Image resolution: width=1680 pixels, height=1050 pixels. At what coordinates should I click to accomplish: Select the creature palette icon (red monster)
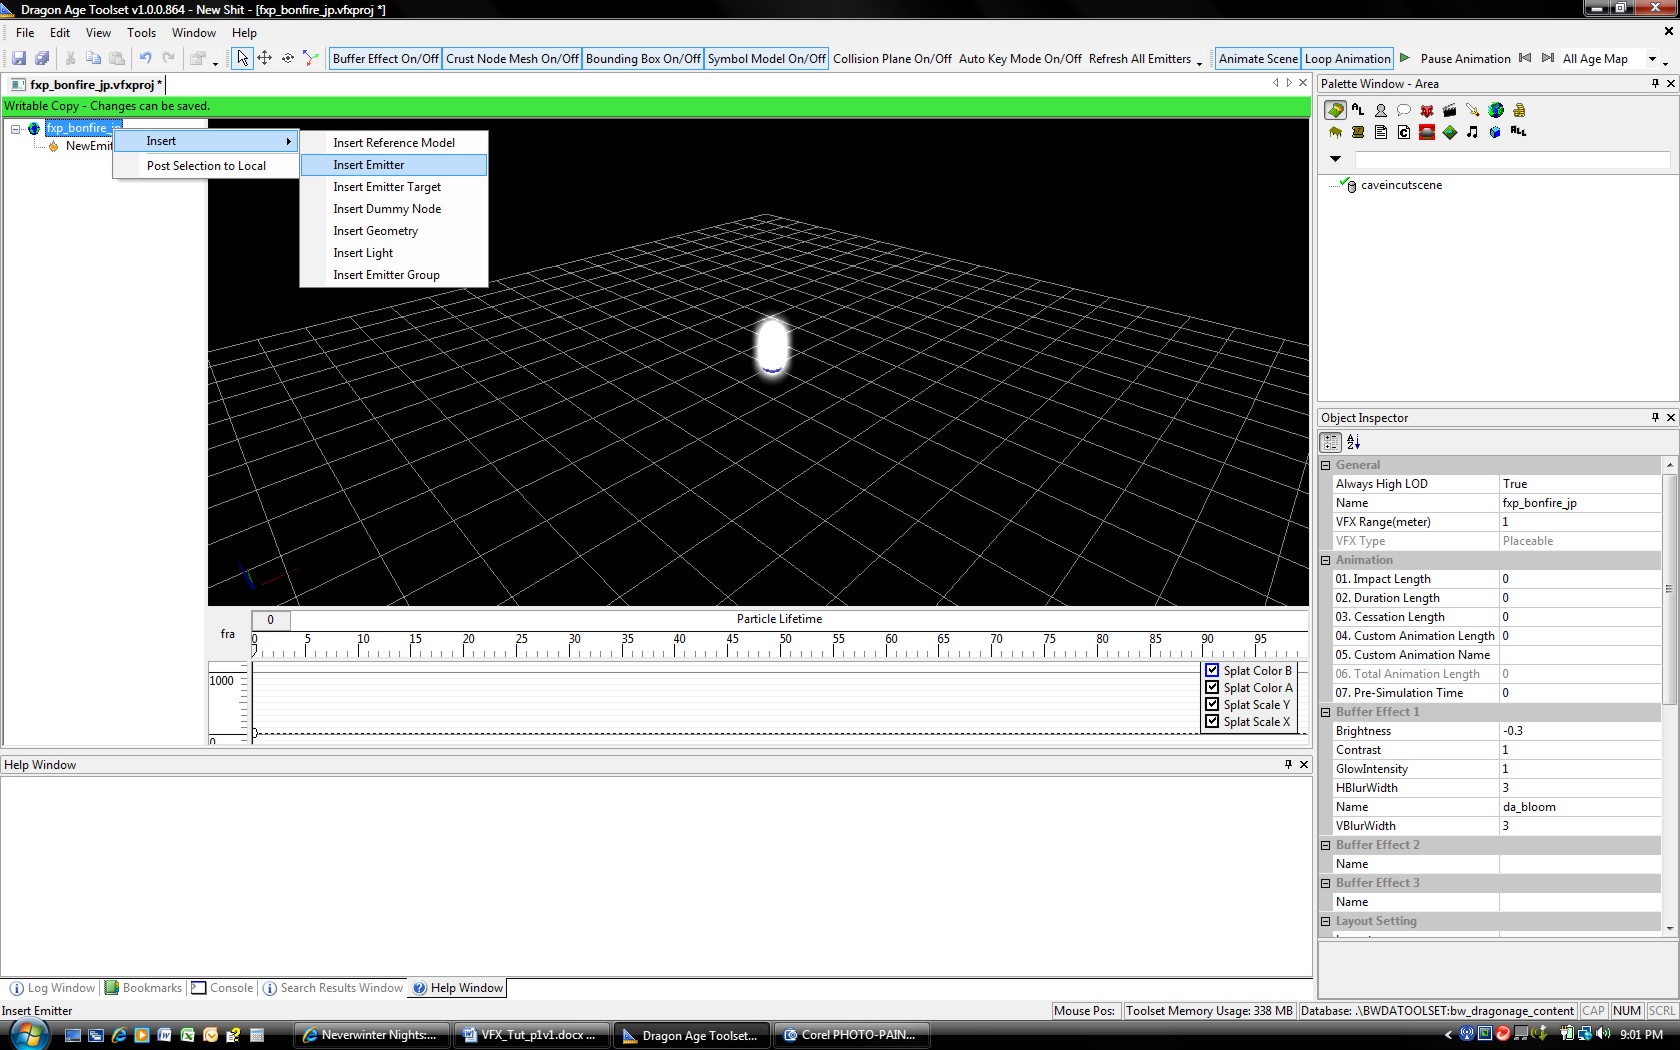(x=1427, y=110)
